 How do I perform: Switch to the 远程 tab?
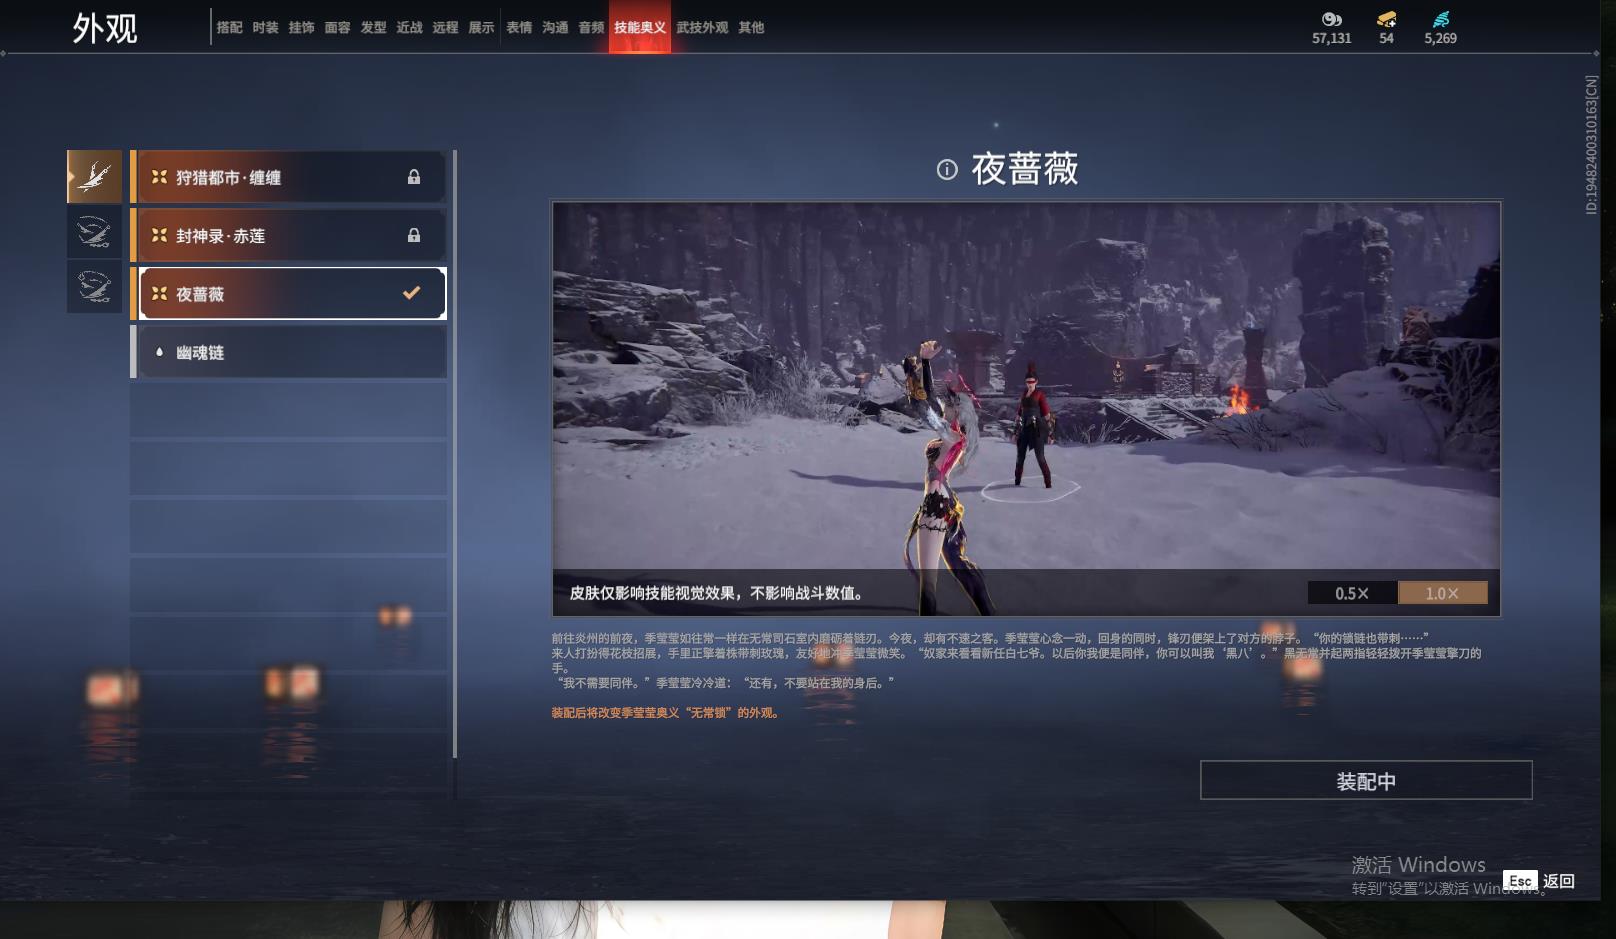(x=445, y=27)
